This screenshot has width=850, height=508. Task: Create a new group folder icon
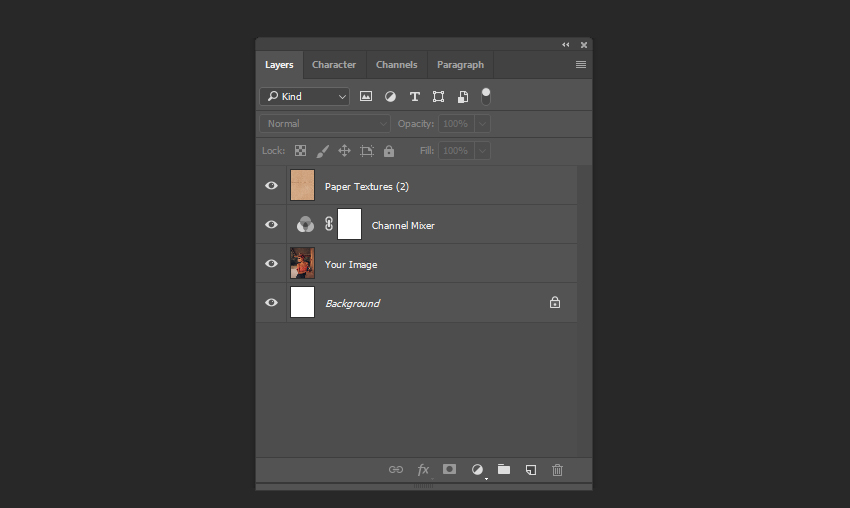pyautogui.click(x=504, y=469)
